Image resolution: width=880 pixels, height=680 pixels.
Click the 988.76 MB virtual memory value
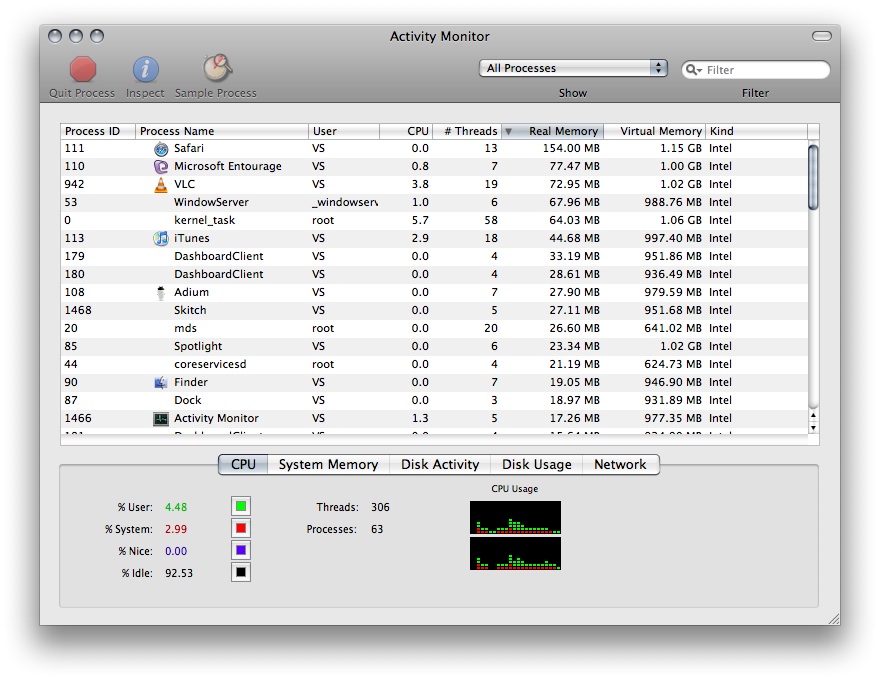[673, 203]
